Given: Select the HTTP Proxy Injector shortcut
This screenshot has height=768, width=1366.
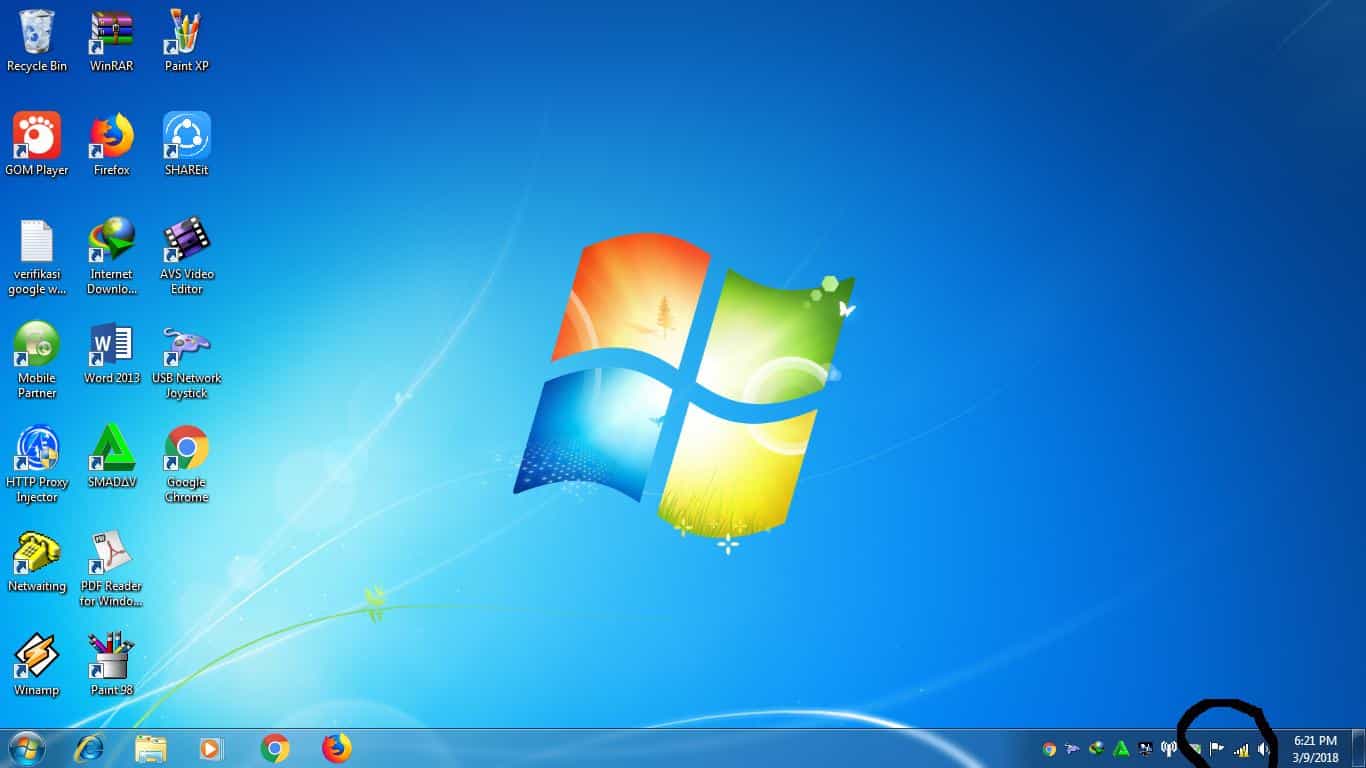Looking at the screenshot, I should pyautogui.click(x=37, y=464).
